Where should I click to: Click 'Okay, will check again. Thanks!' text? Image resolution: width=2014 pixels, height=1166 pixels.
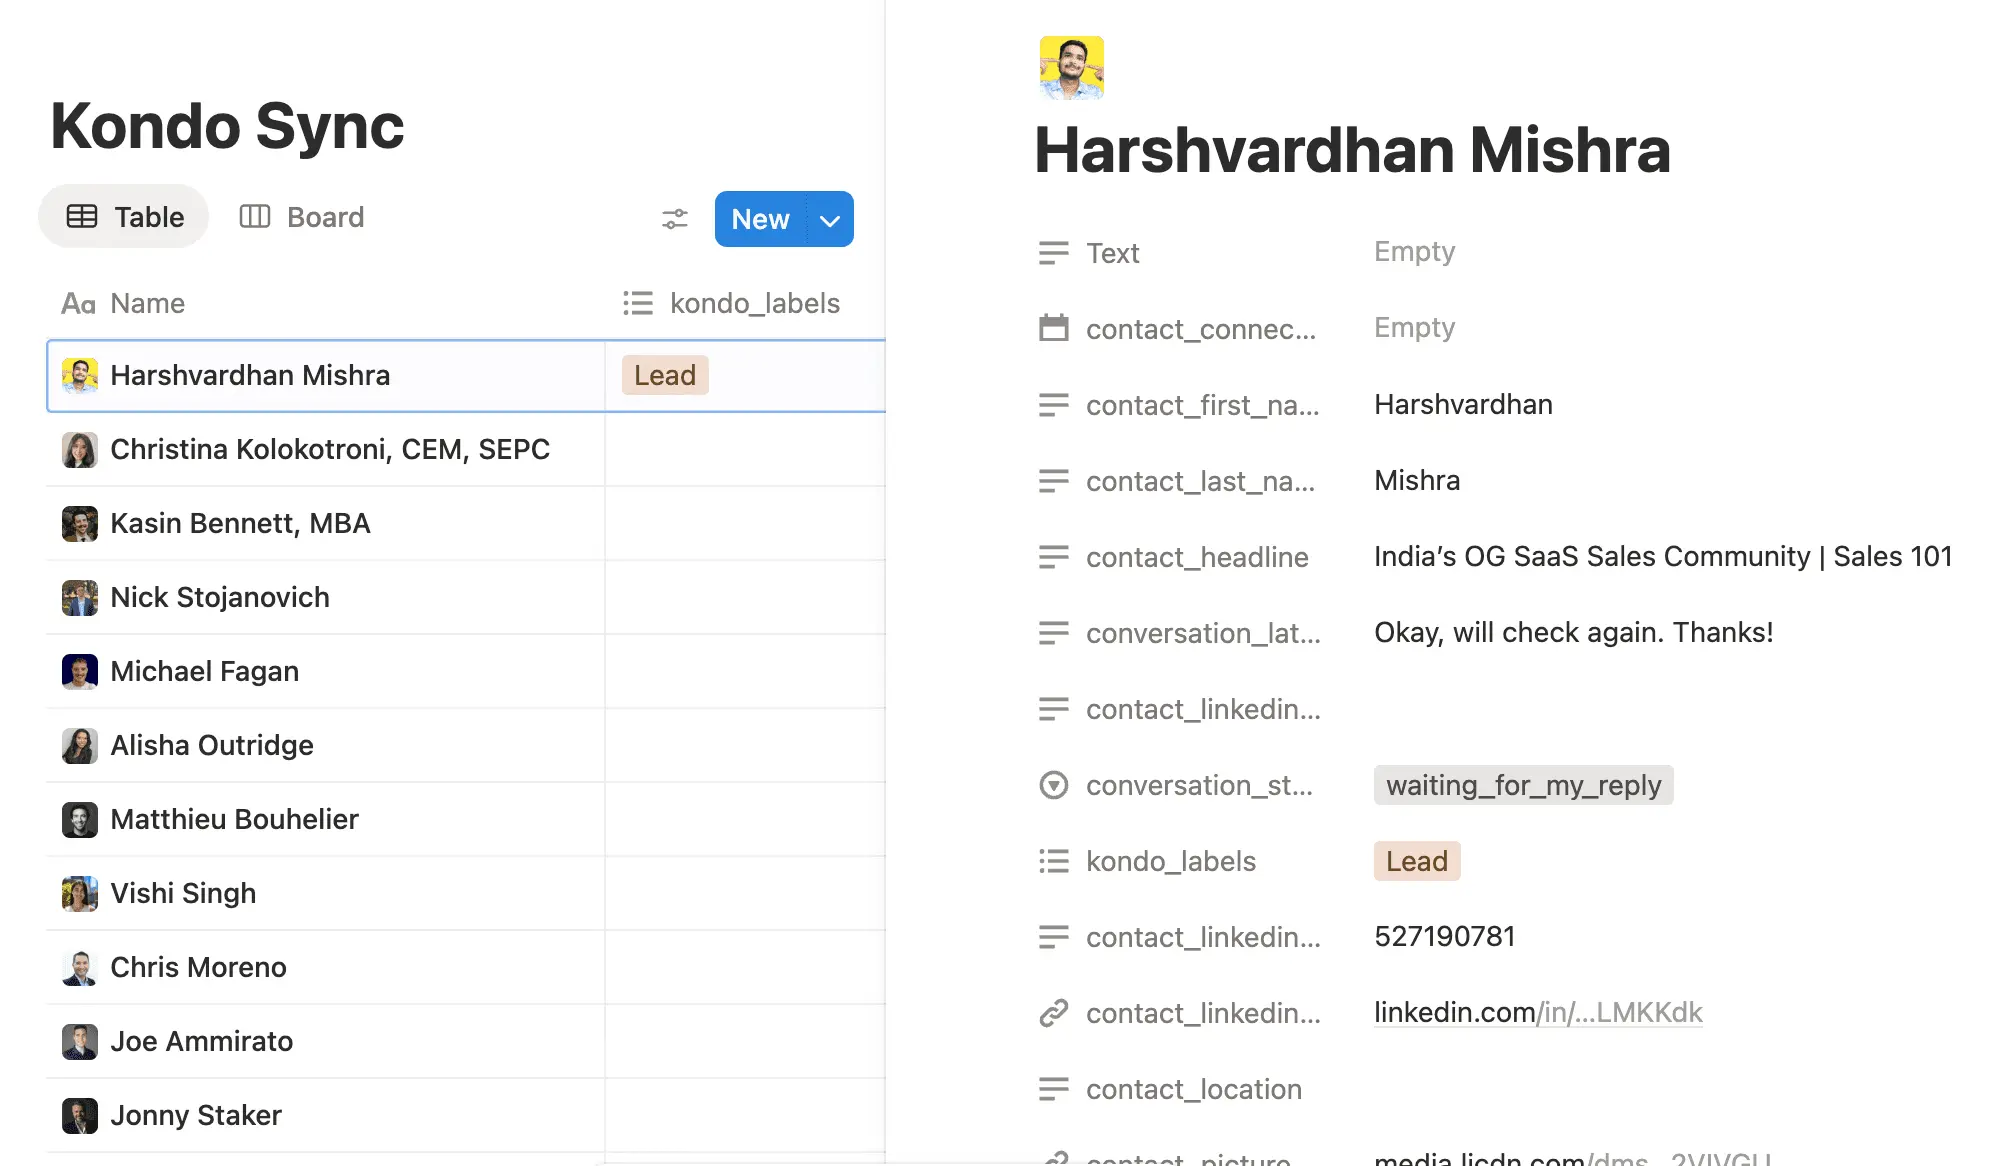[1574, 632]
